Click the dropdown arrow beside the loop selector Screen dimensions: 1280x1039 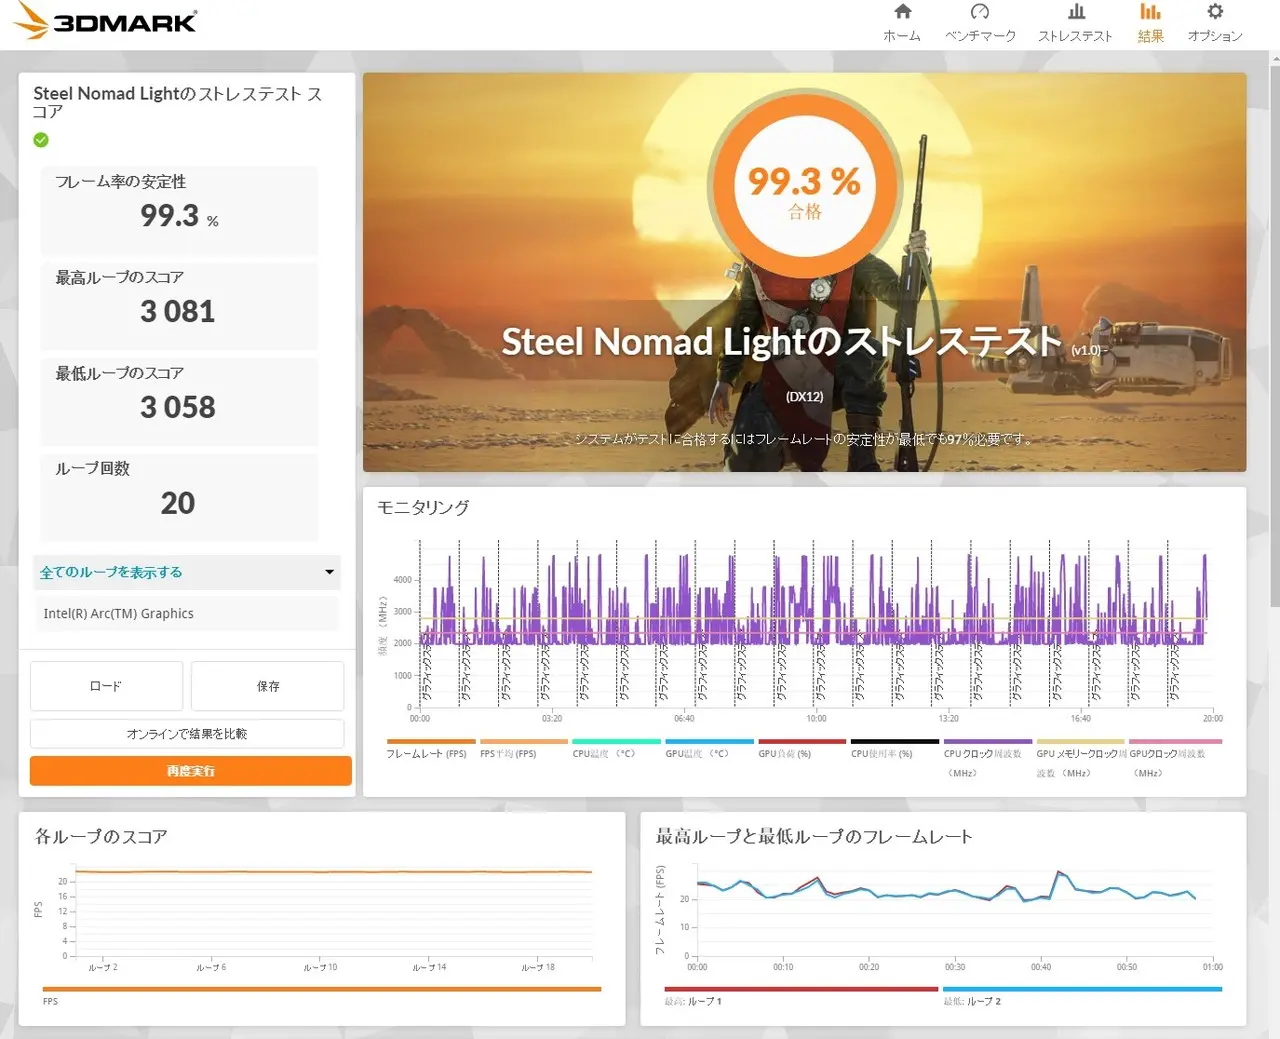tap(329, 572)
